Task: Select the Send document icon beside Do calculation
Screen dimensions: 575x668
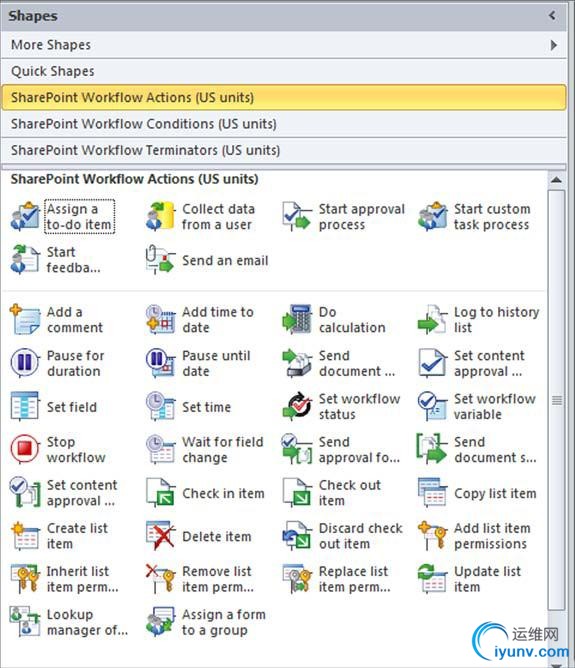Action: pos(296,363)
